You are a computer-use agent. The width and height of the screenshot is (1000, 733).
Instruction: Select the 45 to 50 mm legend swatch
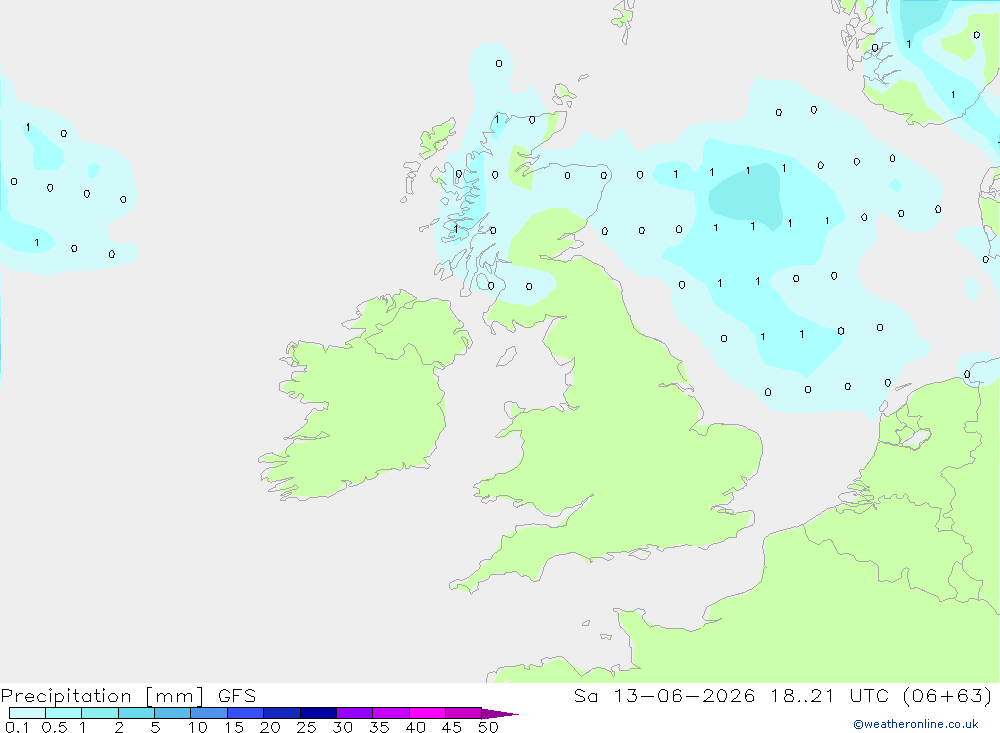pyautogui.click(x=463, y=713)
